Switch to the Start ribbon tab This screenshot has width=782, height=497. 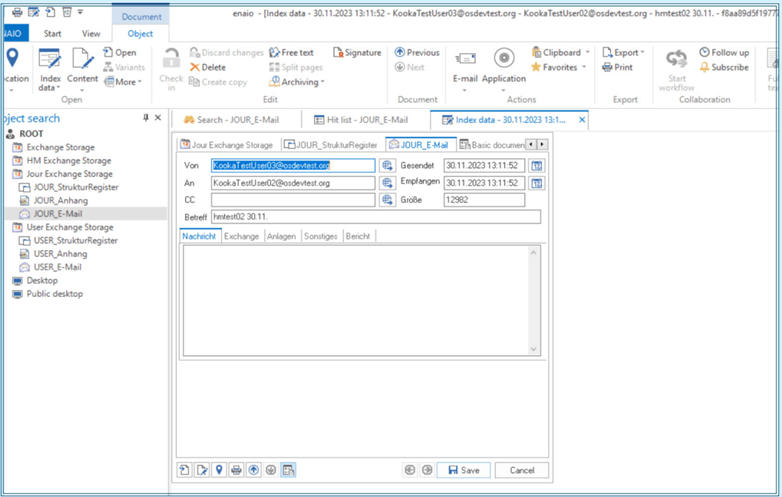pos(52,33)
